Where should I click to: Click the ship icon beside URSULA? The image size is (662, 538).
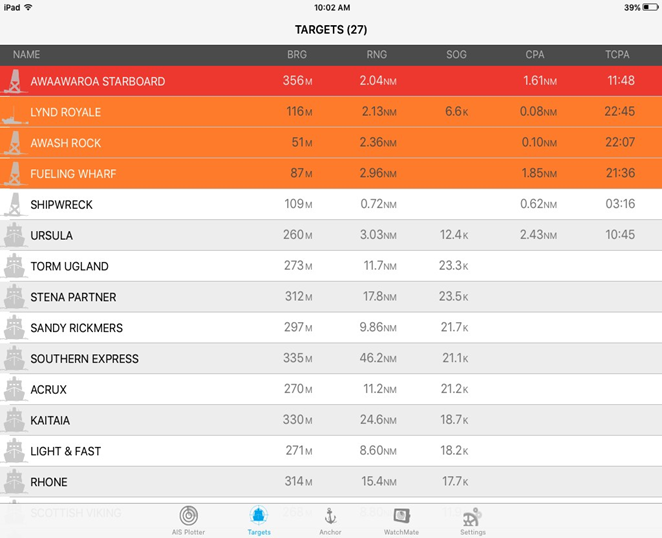point(14,235)
